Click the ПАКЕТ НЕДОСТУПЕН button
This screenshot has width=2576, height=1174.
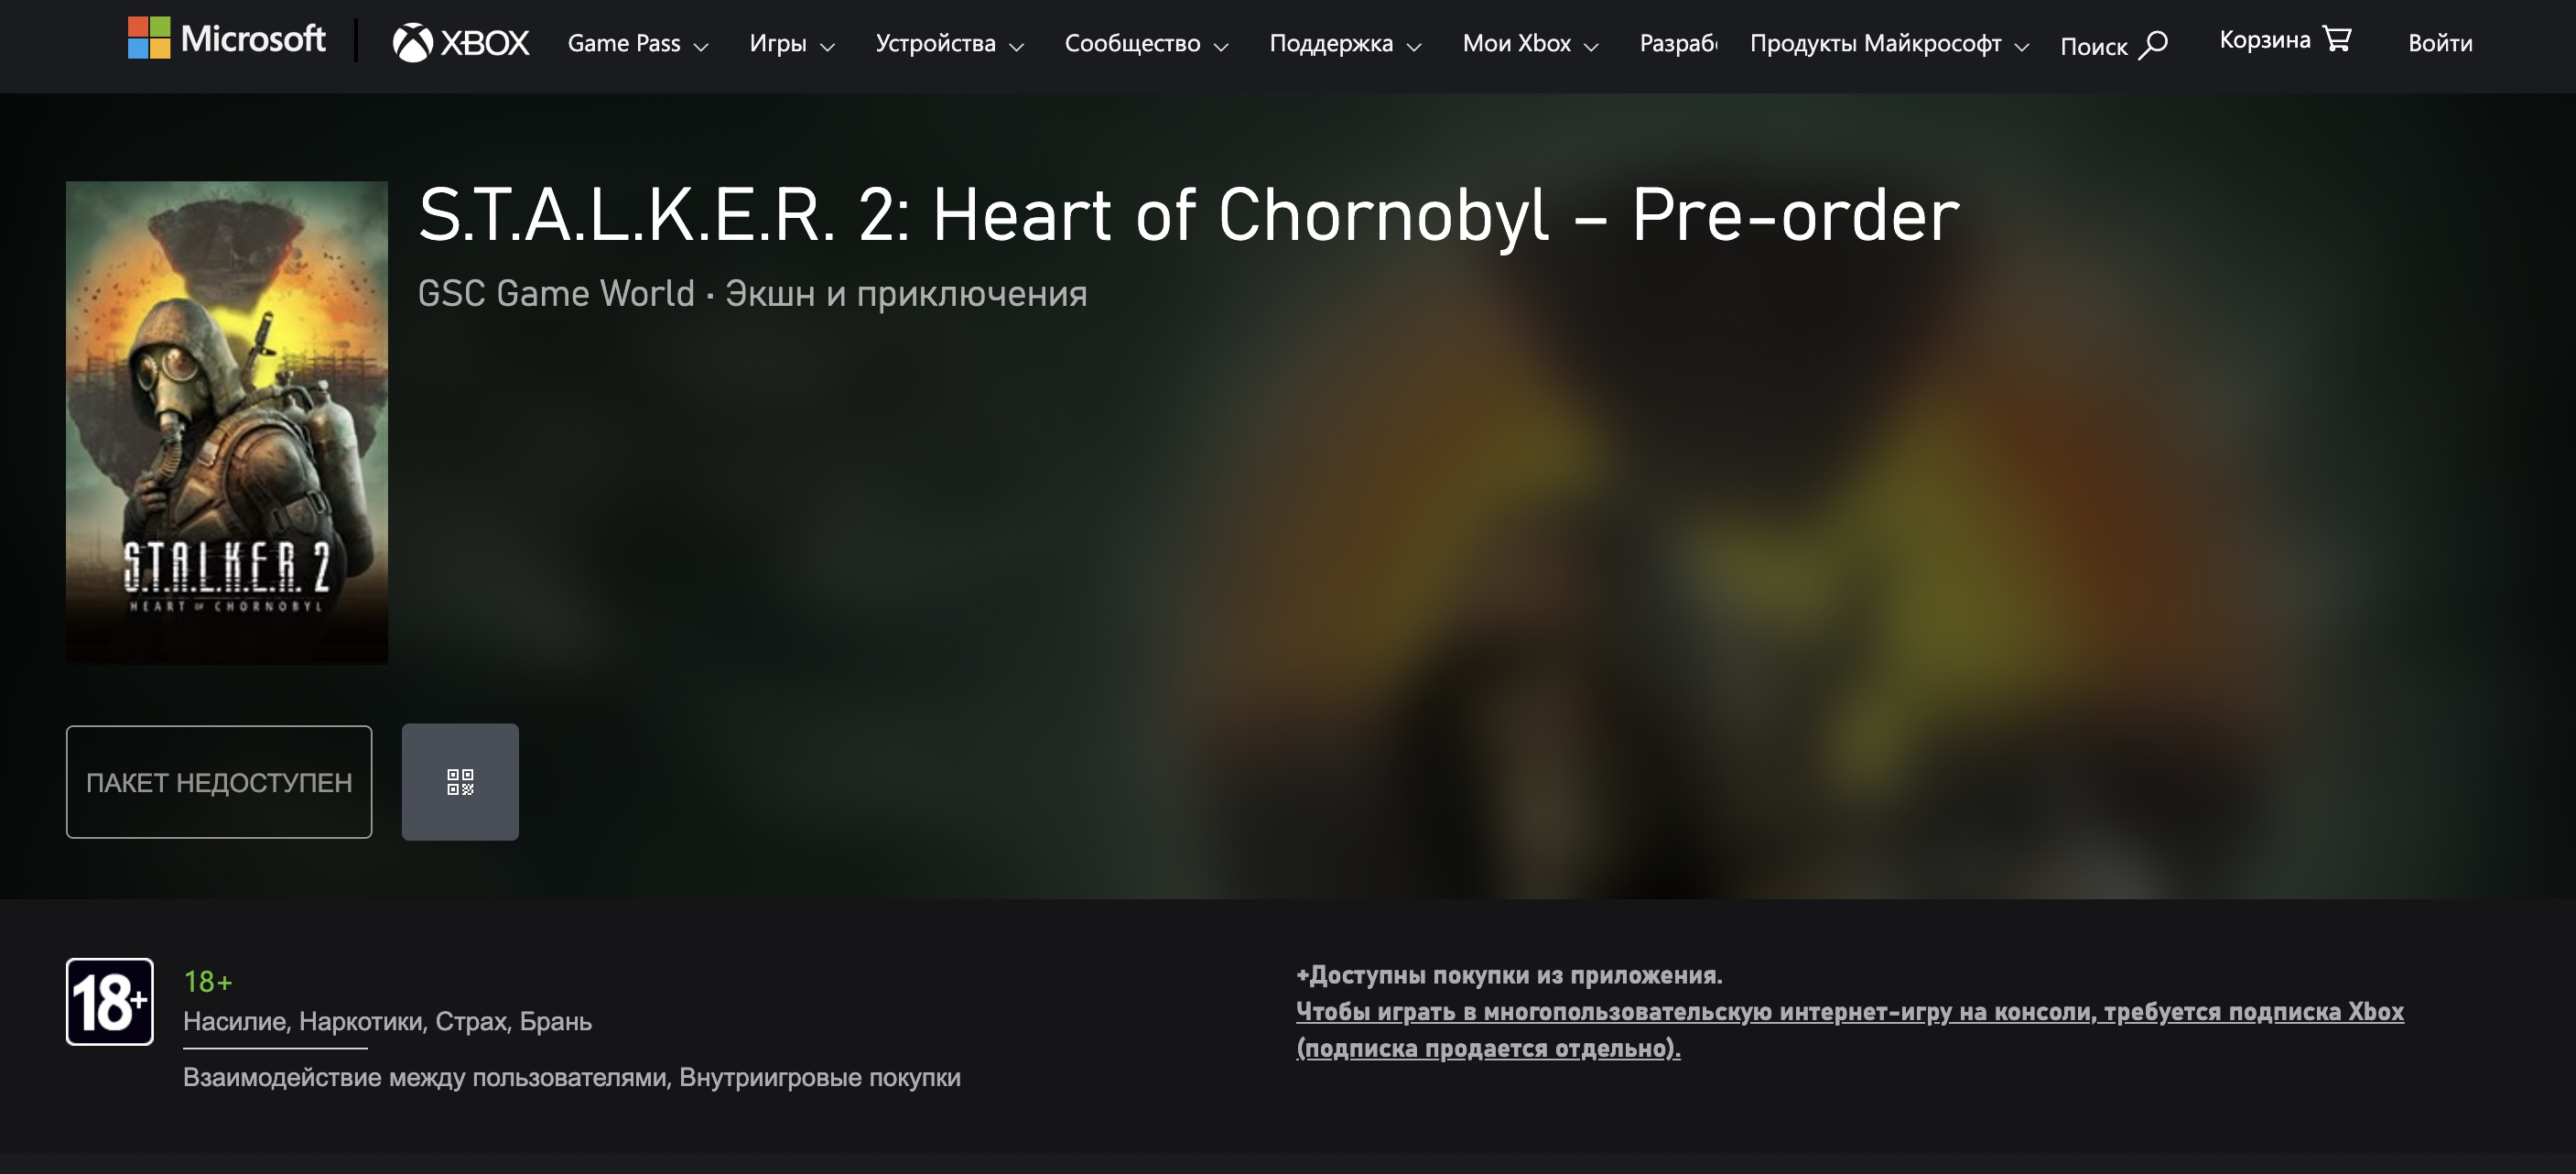pyautogui.click(x=219, y=781)
